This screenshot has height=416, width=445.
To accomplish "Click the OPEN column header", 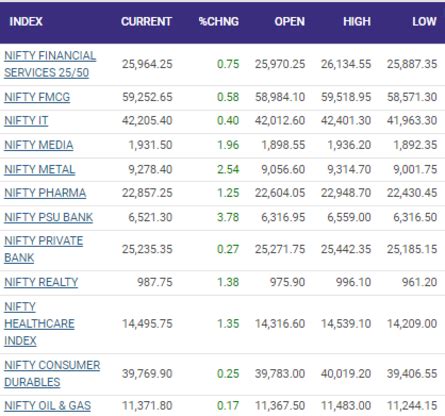I will (290, 22).
